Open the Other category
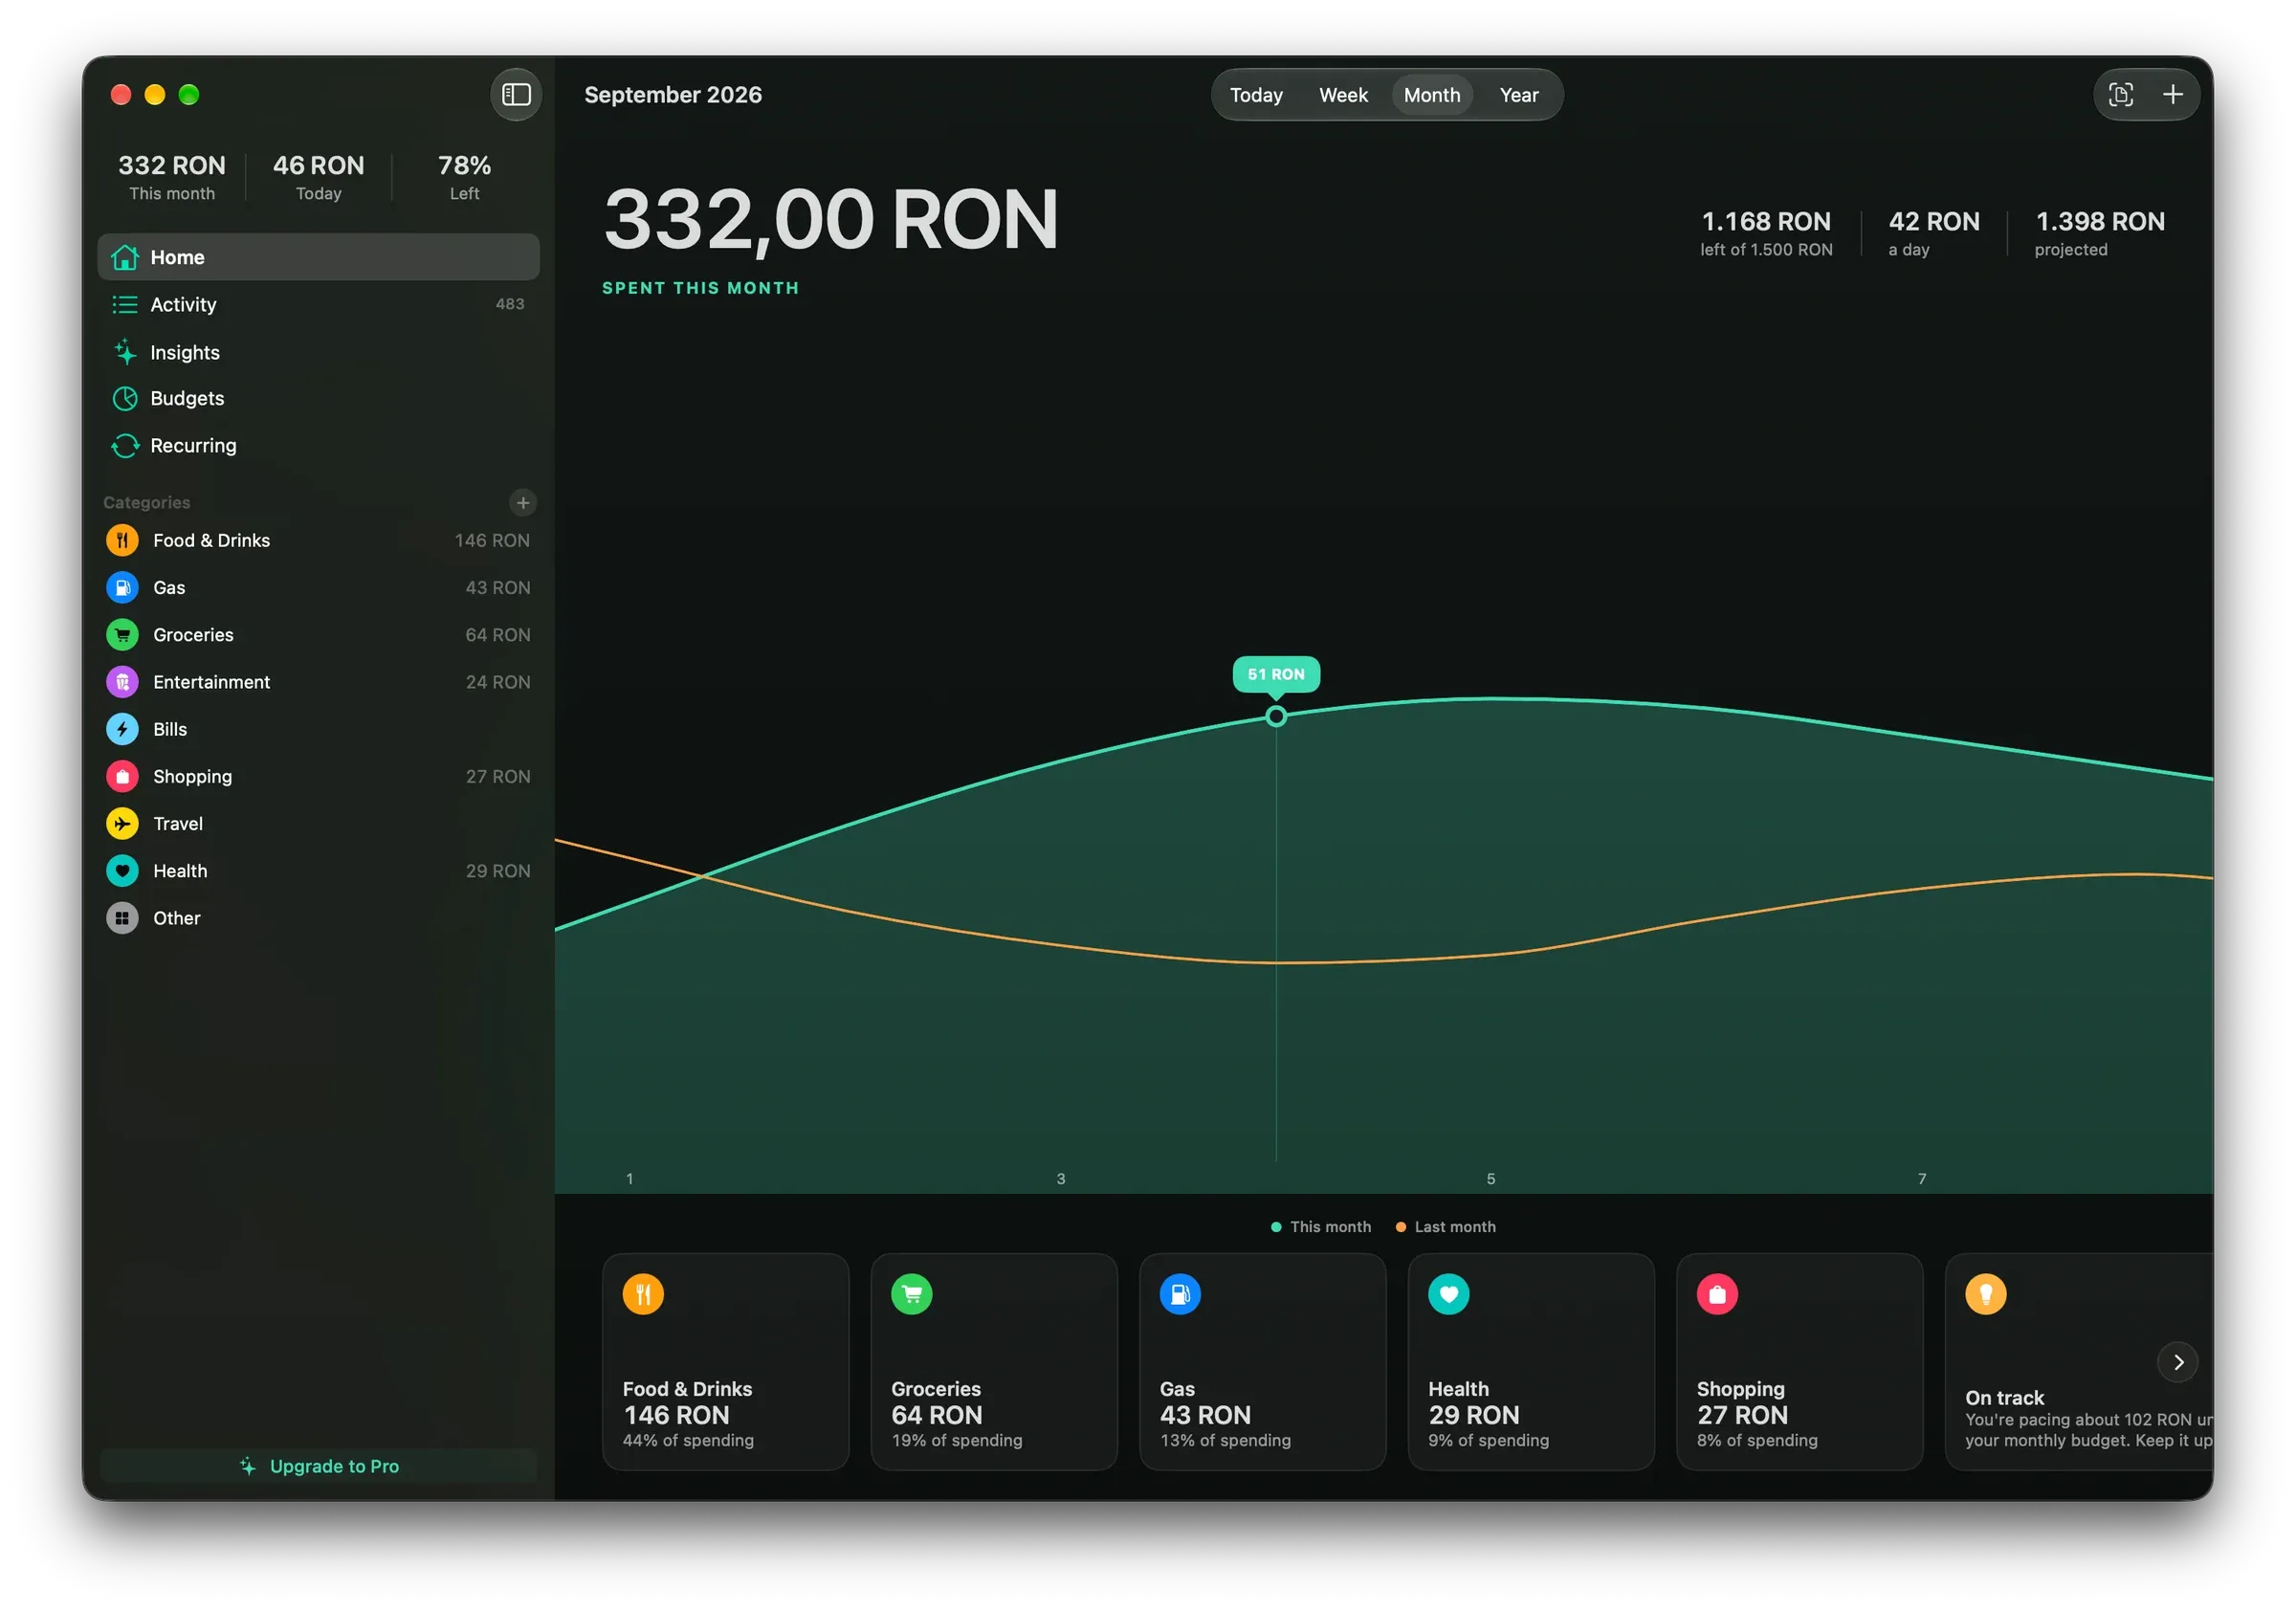 click(x=318, y=918)
